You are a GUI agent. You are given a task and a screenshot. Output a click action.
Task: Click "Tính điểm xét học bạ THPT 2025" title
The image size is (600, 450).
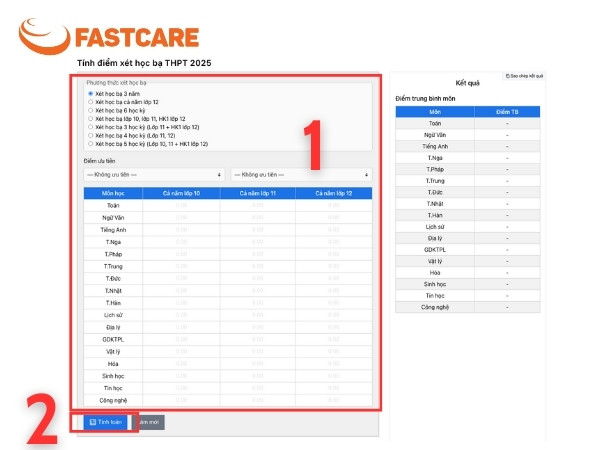point(144,63)
